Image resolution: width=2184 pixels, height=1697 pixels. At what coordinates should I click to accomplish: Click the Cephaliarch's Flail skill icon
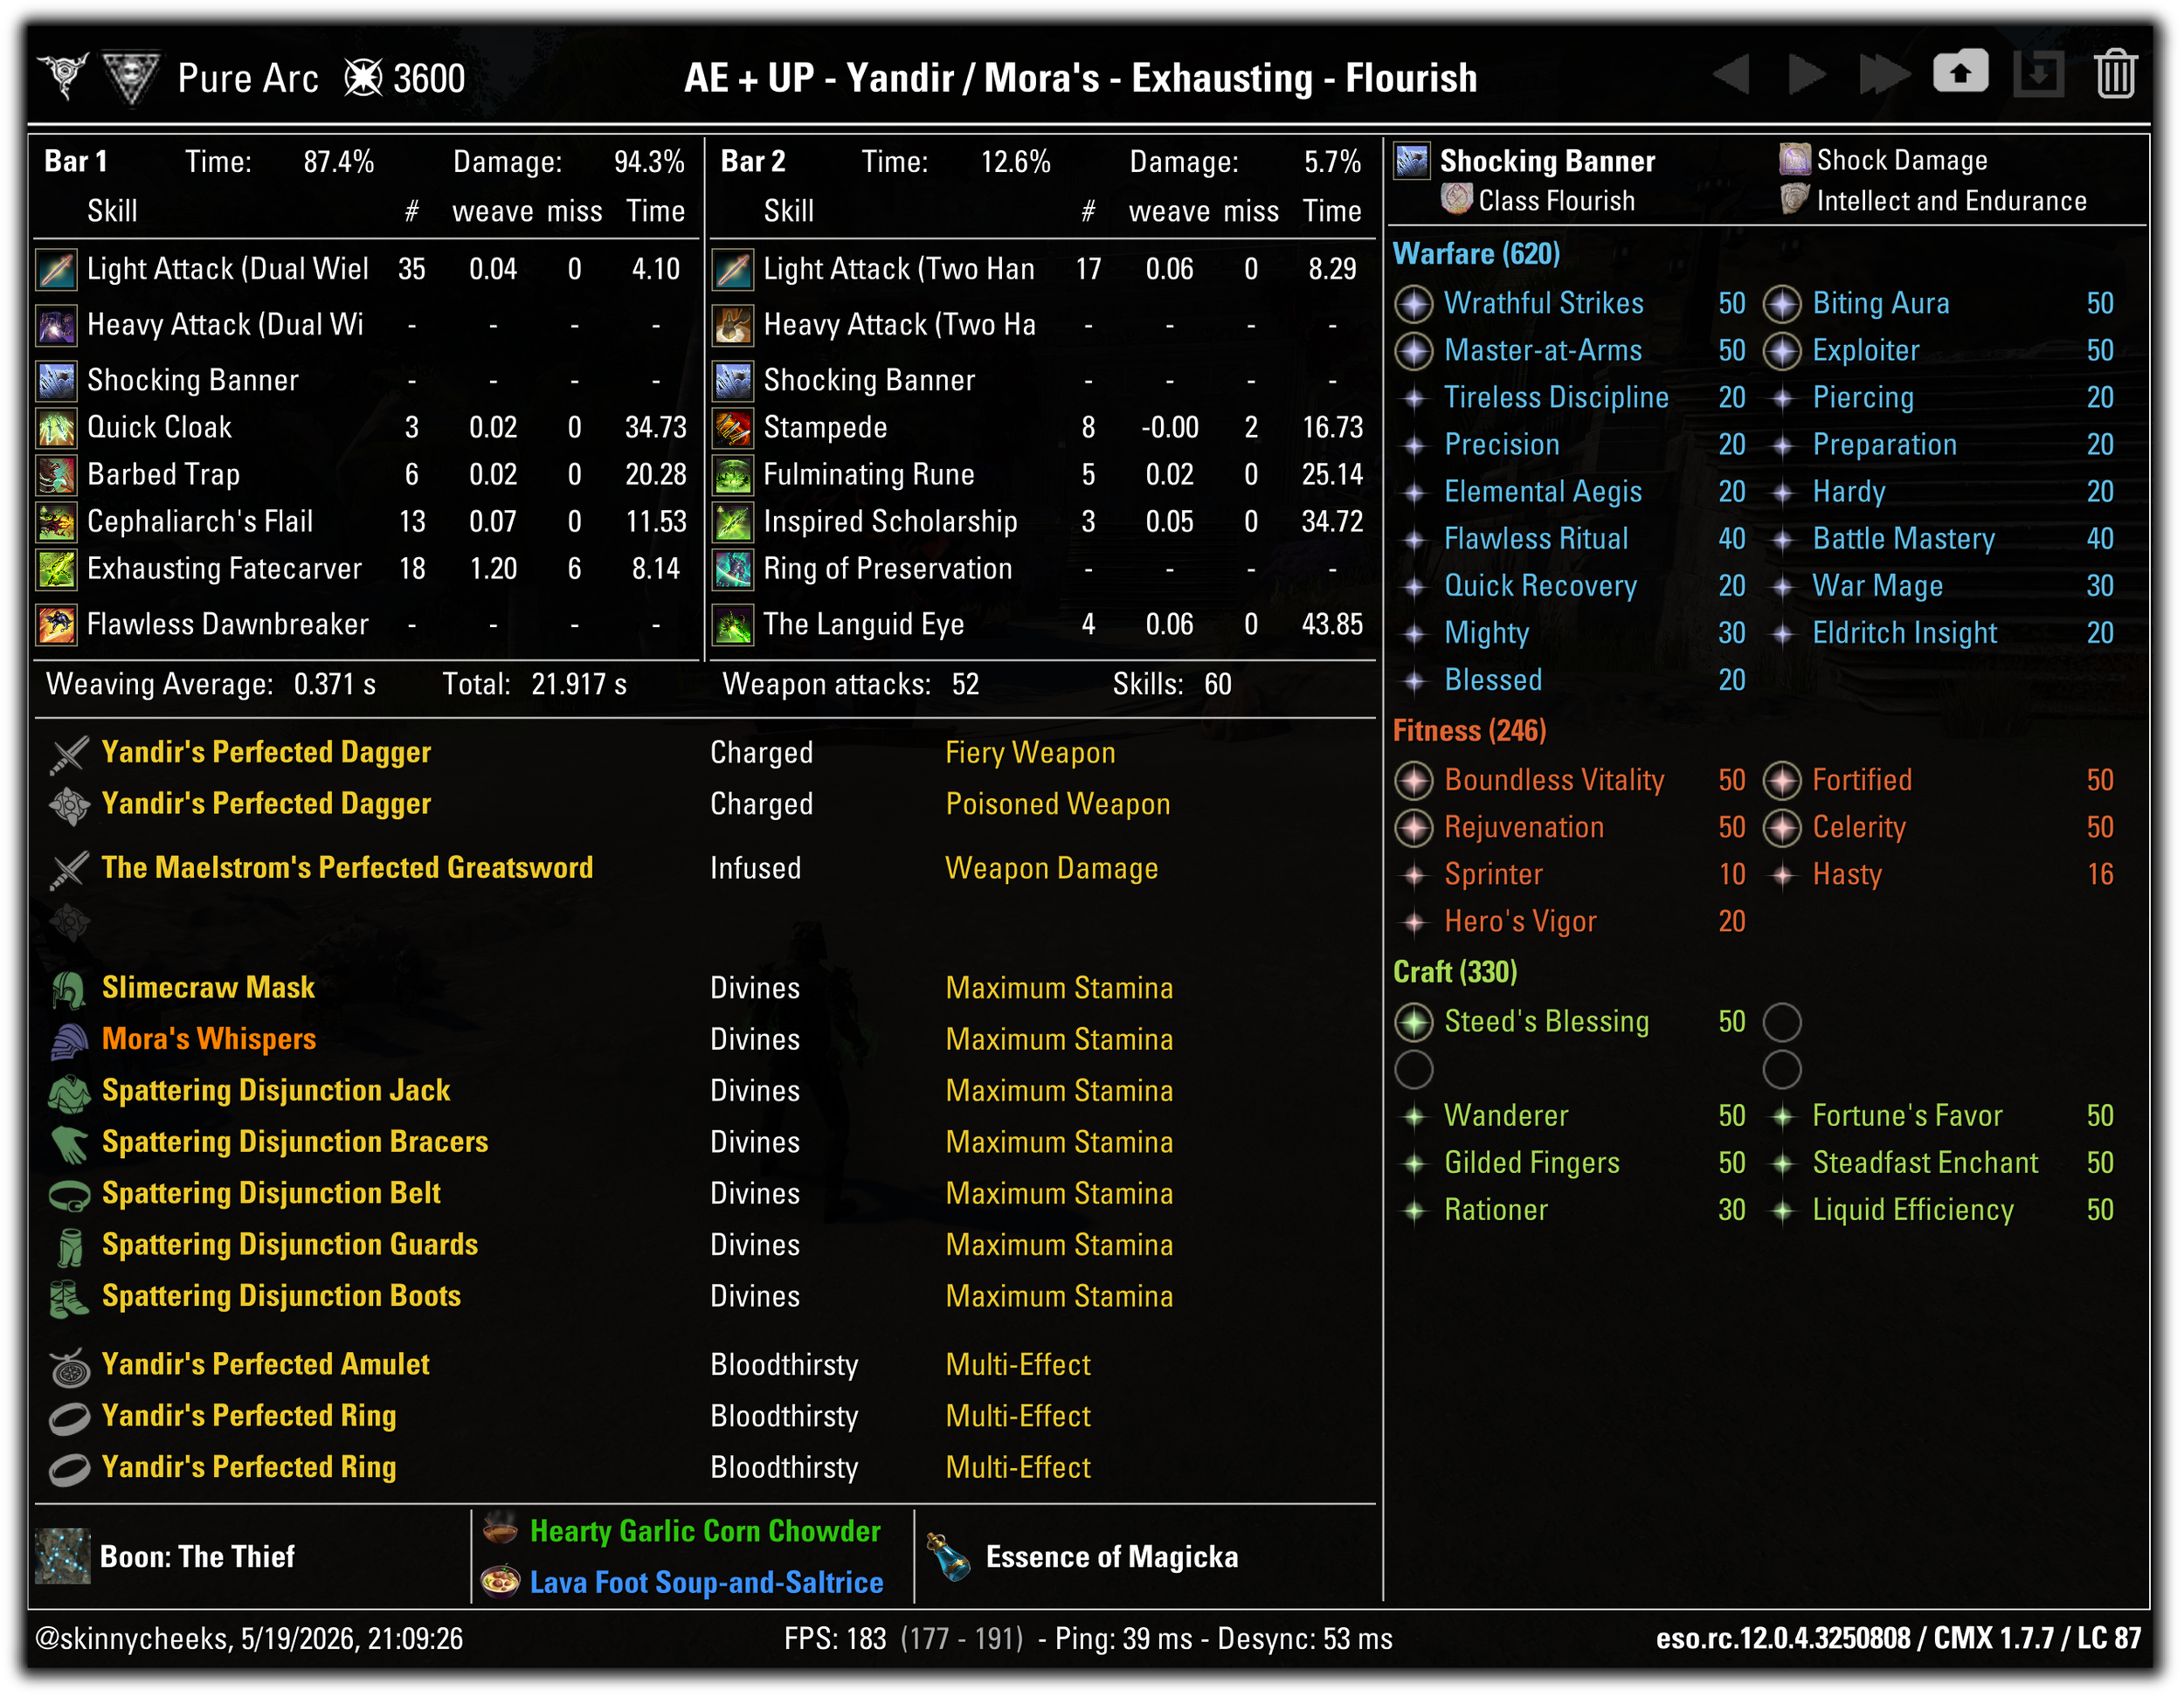57,522
